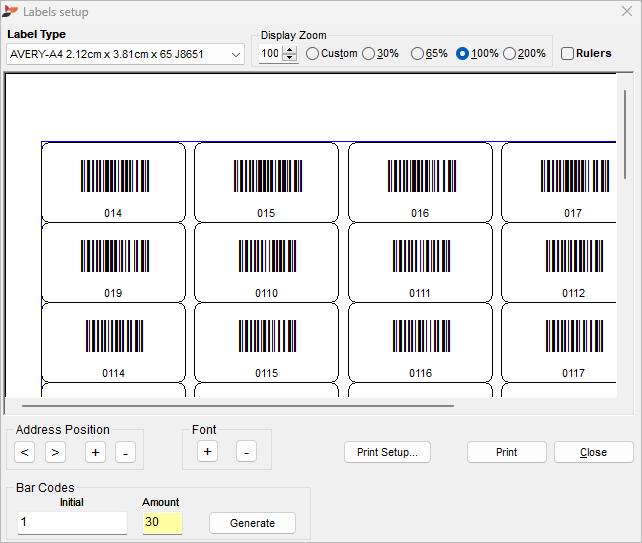Click the Address Position plus button
This screenshot has height=543, width=642.
point(95,452)
